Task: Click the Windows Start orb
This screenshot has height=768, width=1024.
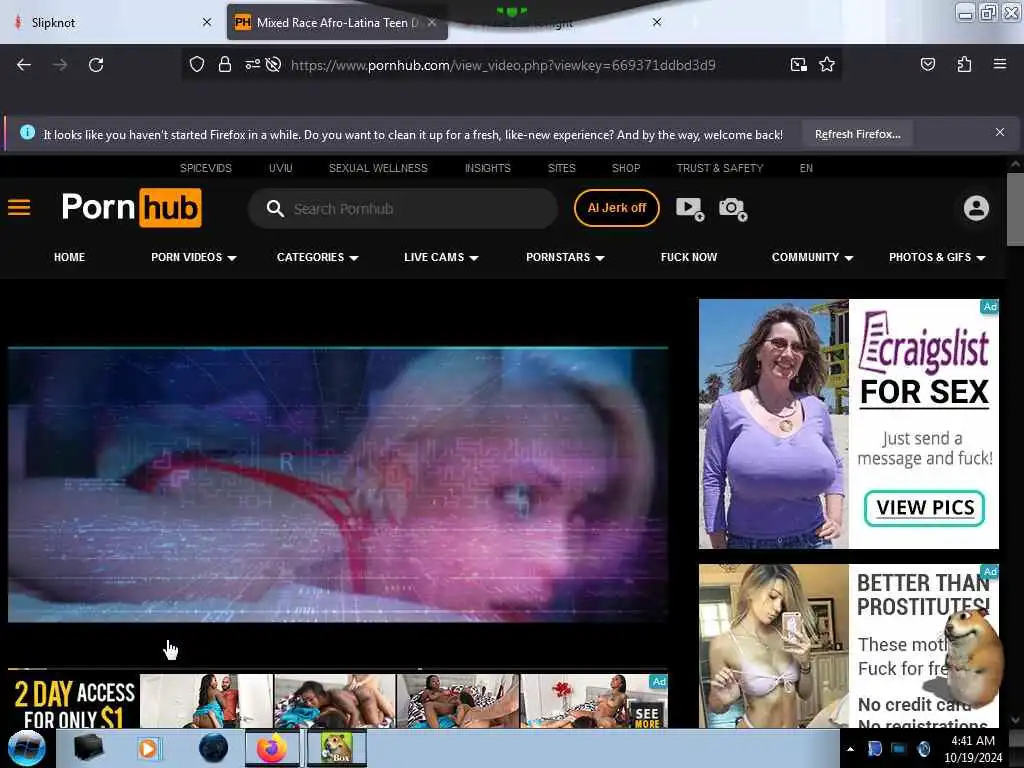Action: tap(27, 748)
